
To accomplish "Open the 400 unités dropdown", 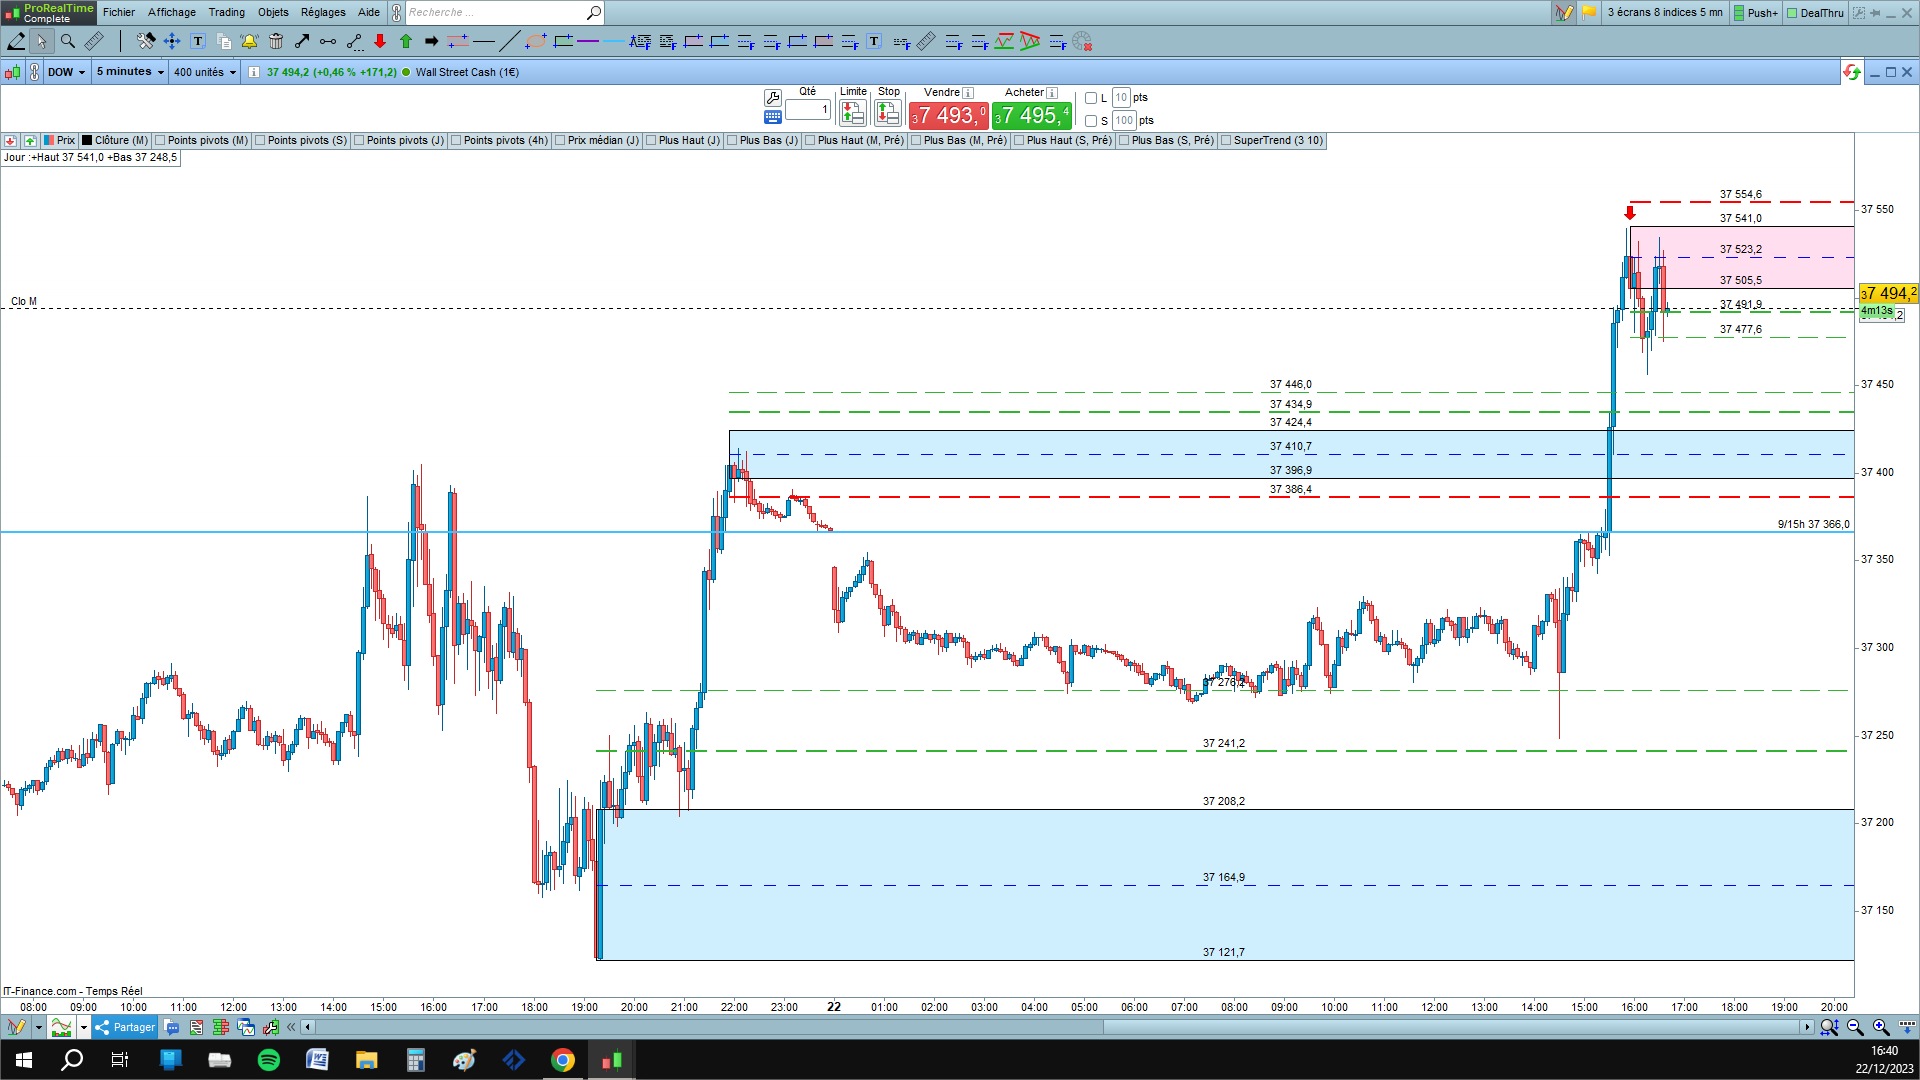I will (204, 72).
